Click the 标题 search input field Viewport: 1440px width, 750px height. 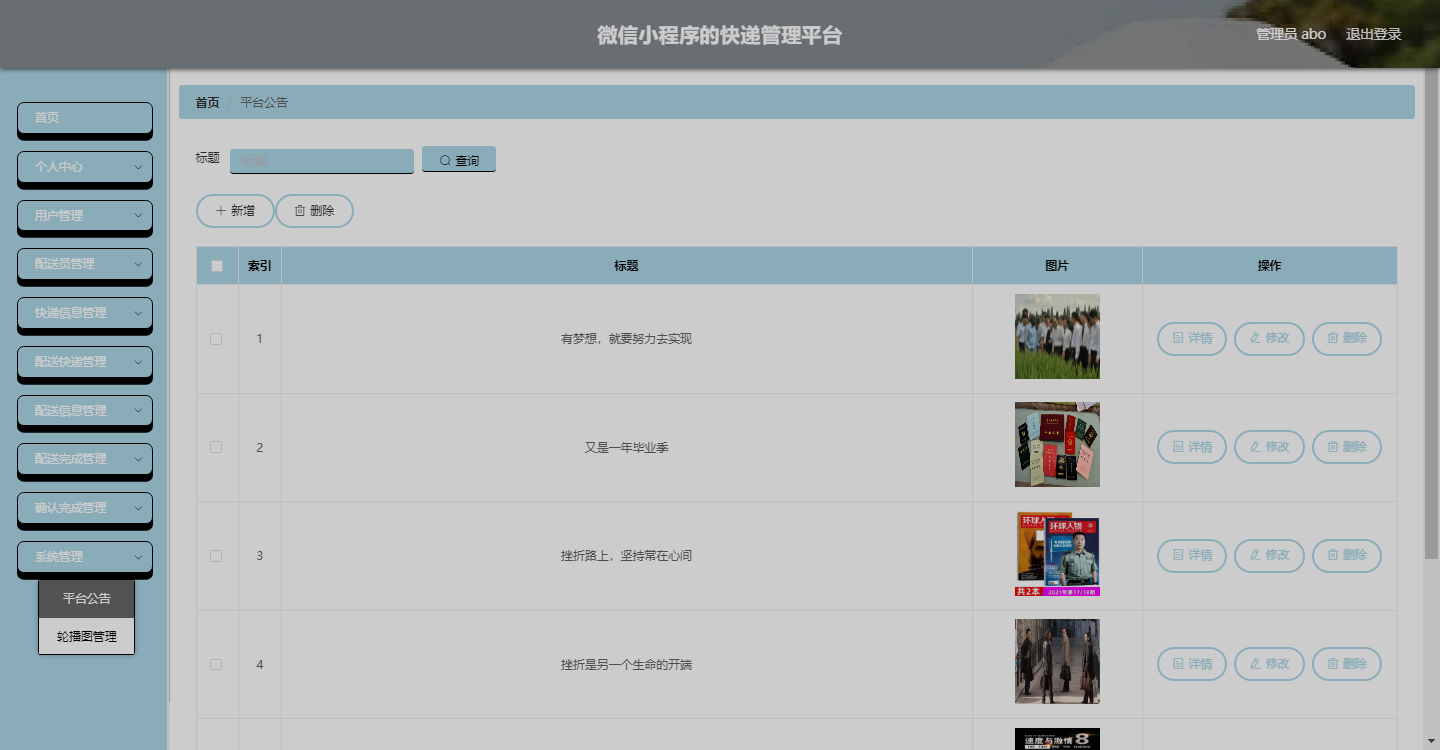point(322,161)
